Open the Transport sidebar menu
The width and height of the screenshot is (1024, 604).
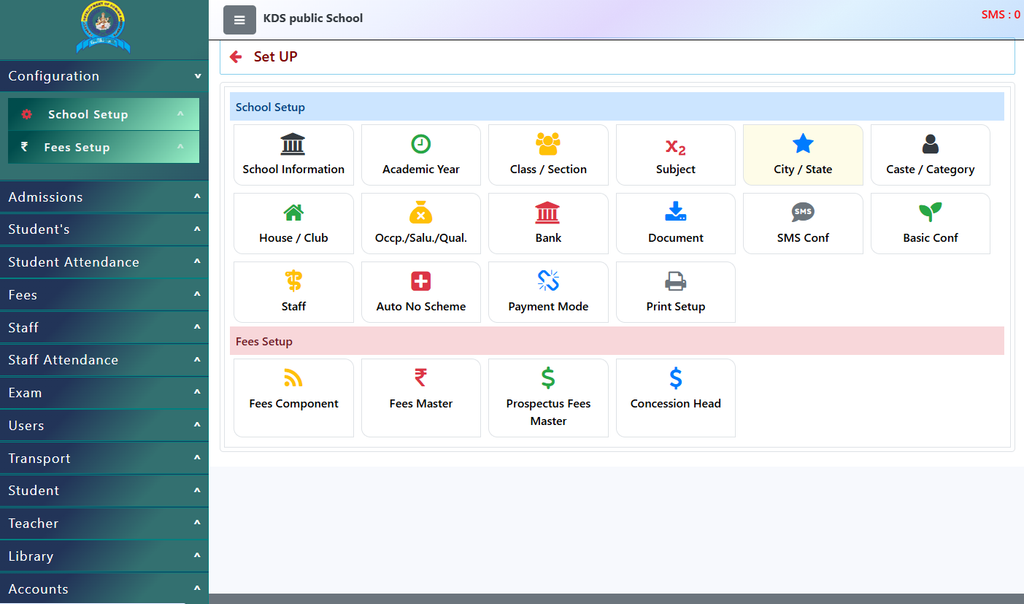point(104,458)
